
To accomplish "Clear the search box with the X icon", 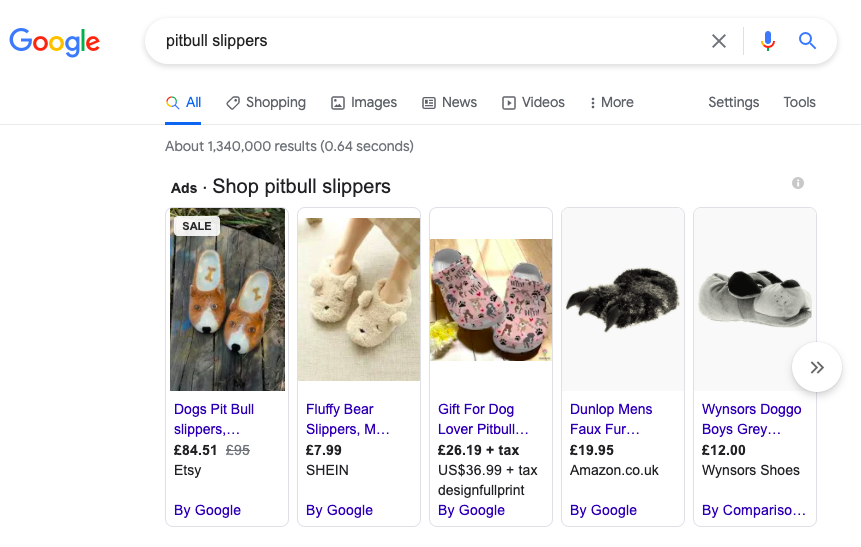I will (719, 41).
